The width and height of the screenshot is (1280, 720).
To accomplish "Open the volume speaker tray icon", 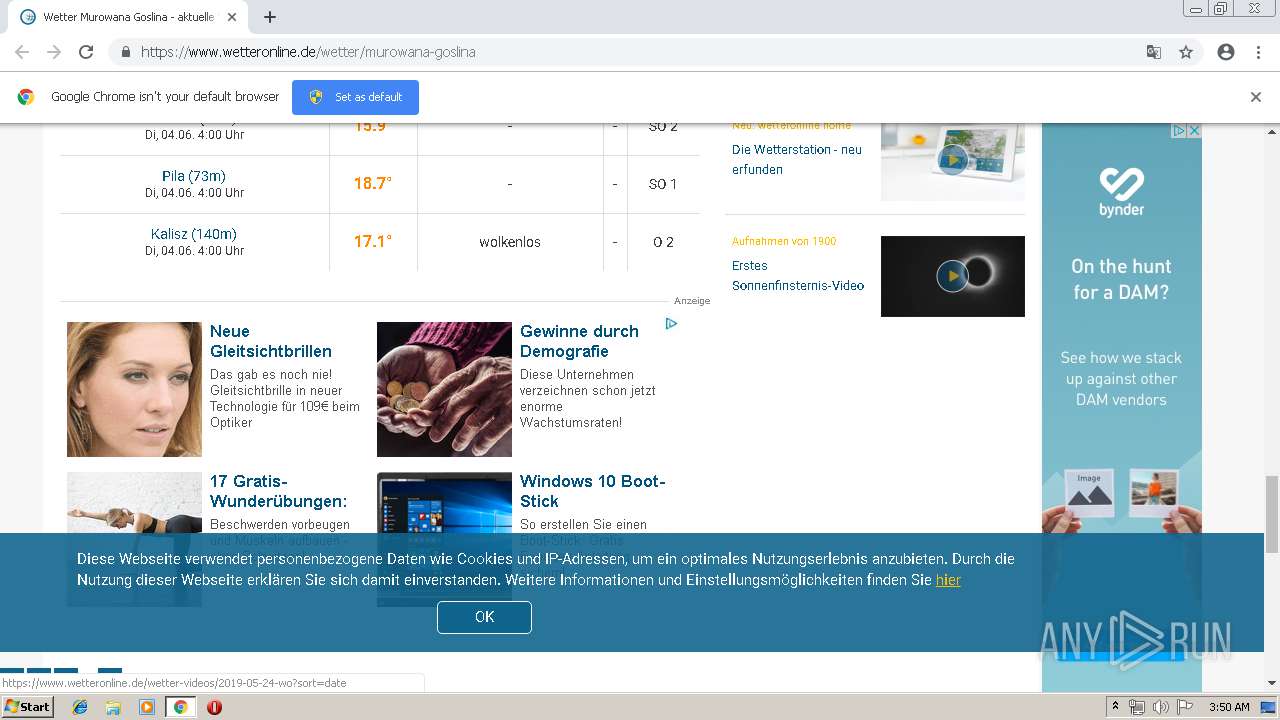I will click(1160, 707).
